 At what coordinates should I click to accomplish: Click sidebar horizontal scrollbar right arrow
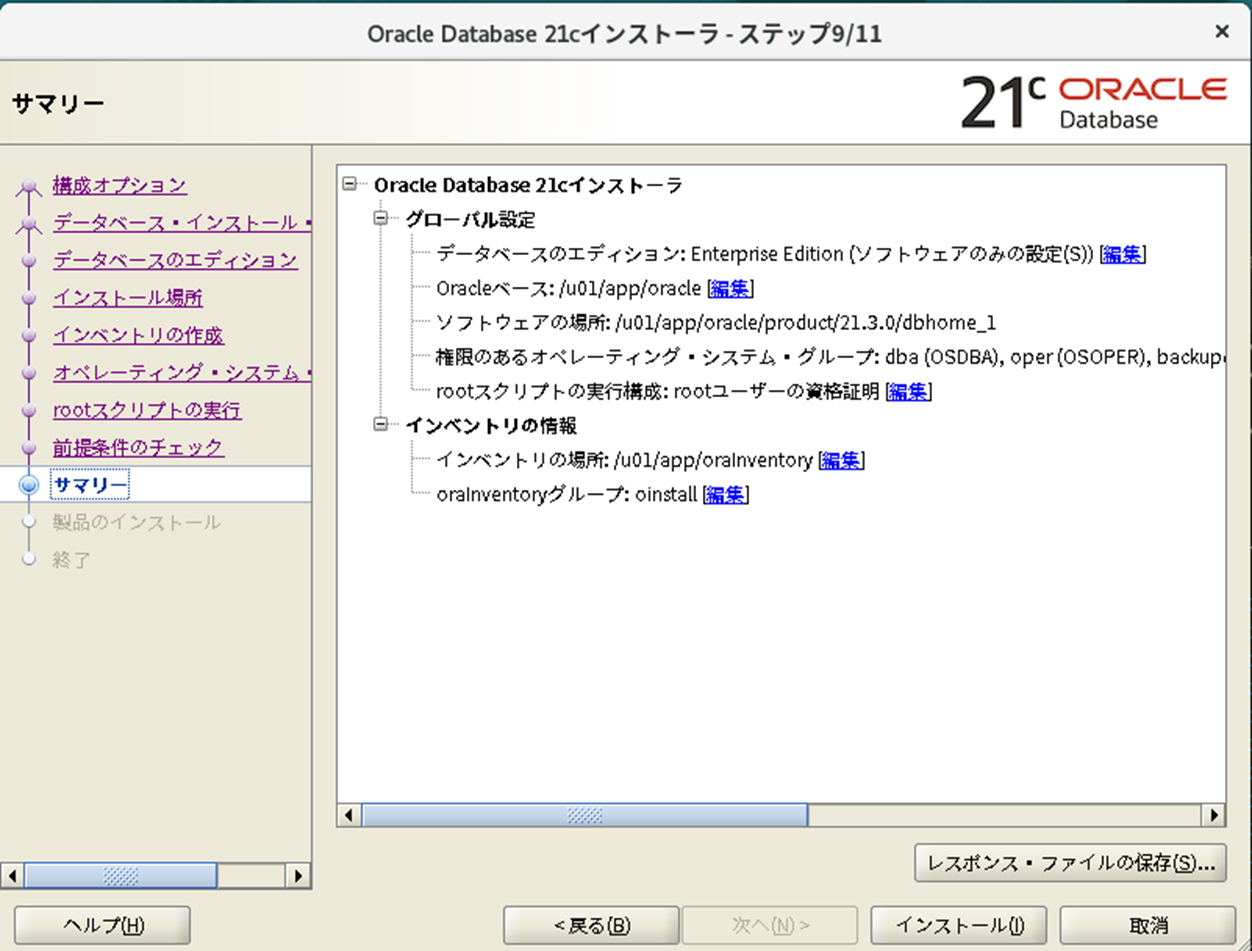pyautogui.click(x=298, y=876)
